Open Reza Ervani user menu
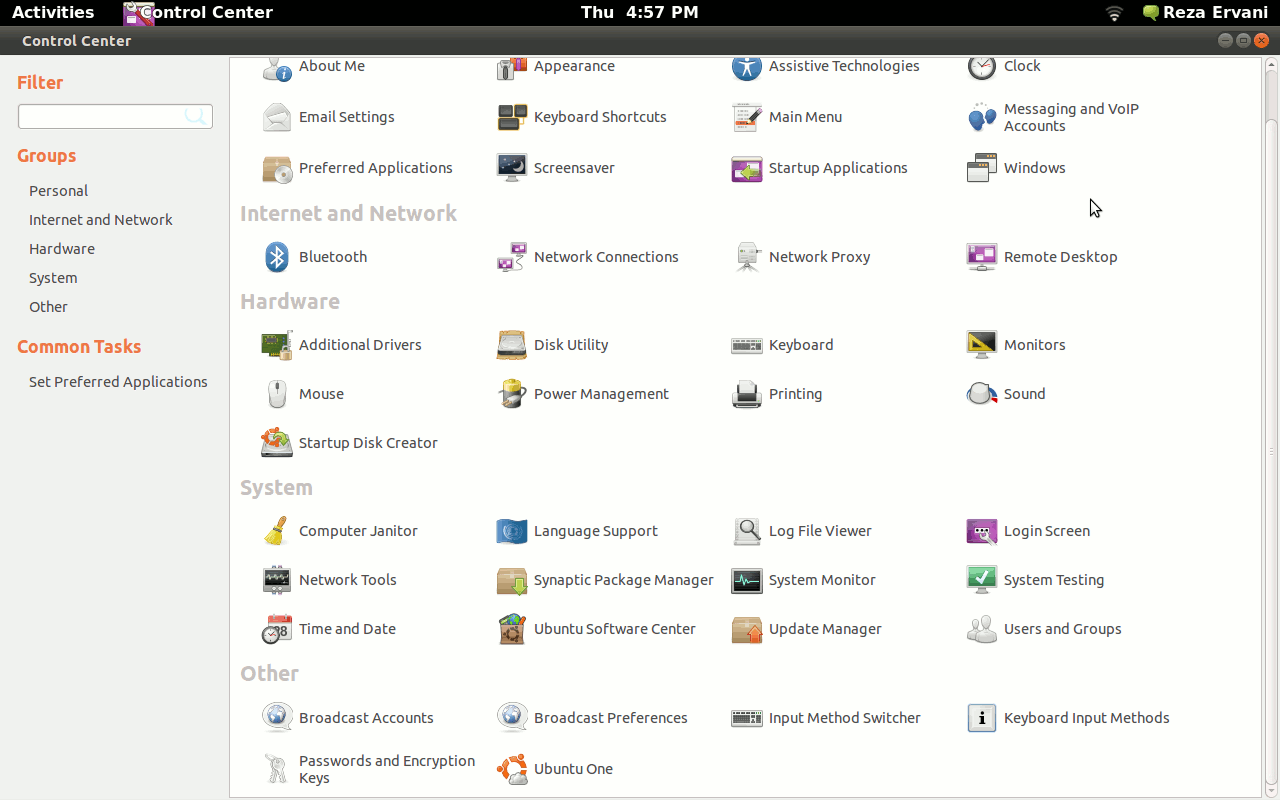 (1205, 12)
